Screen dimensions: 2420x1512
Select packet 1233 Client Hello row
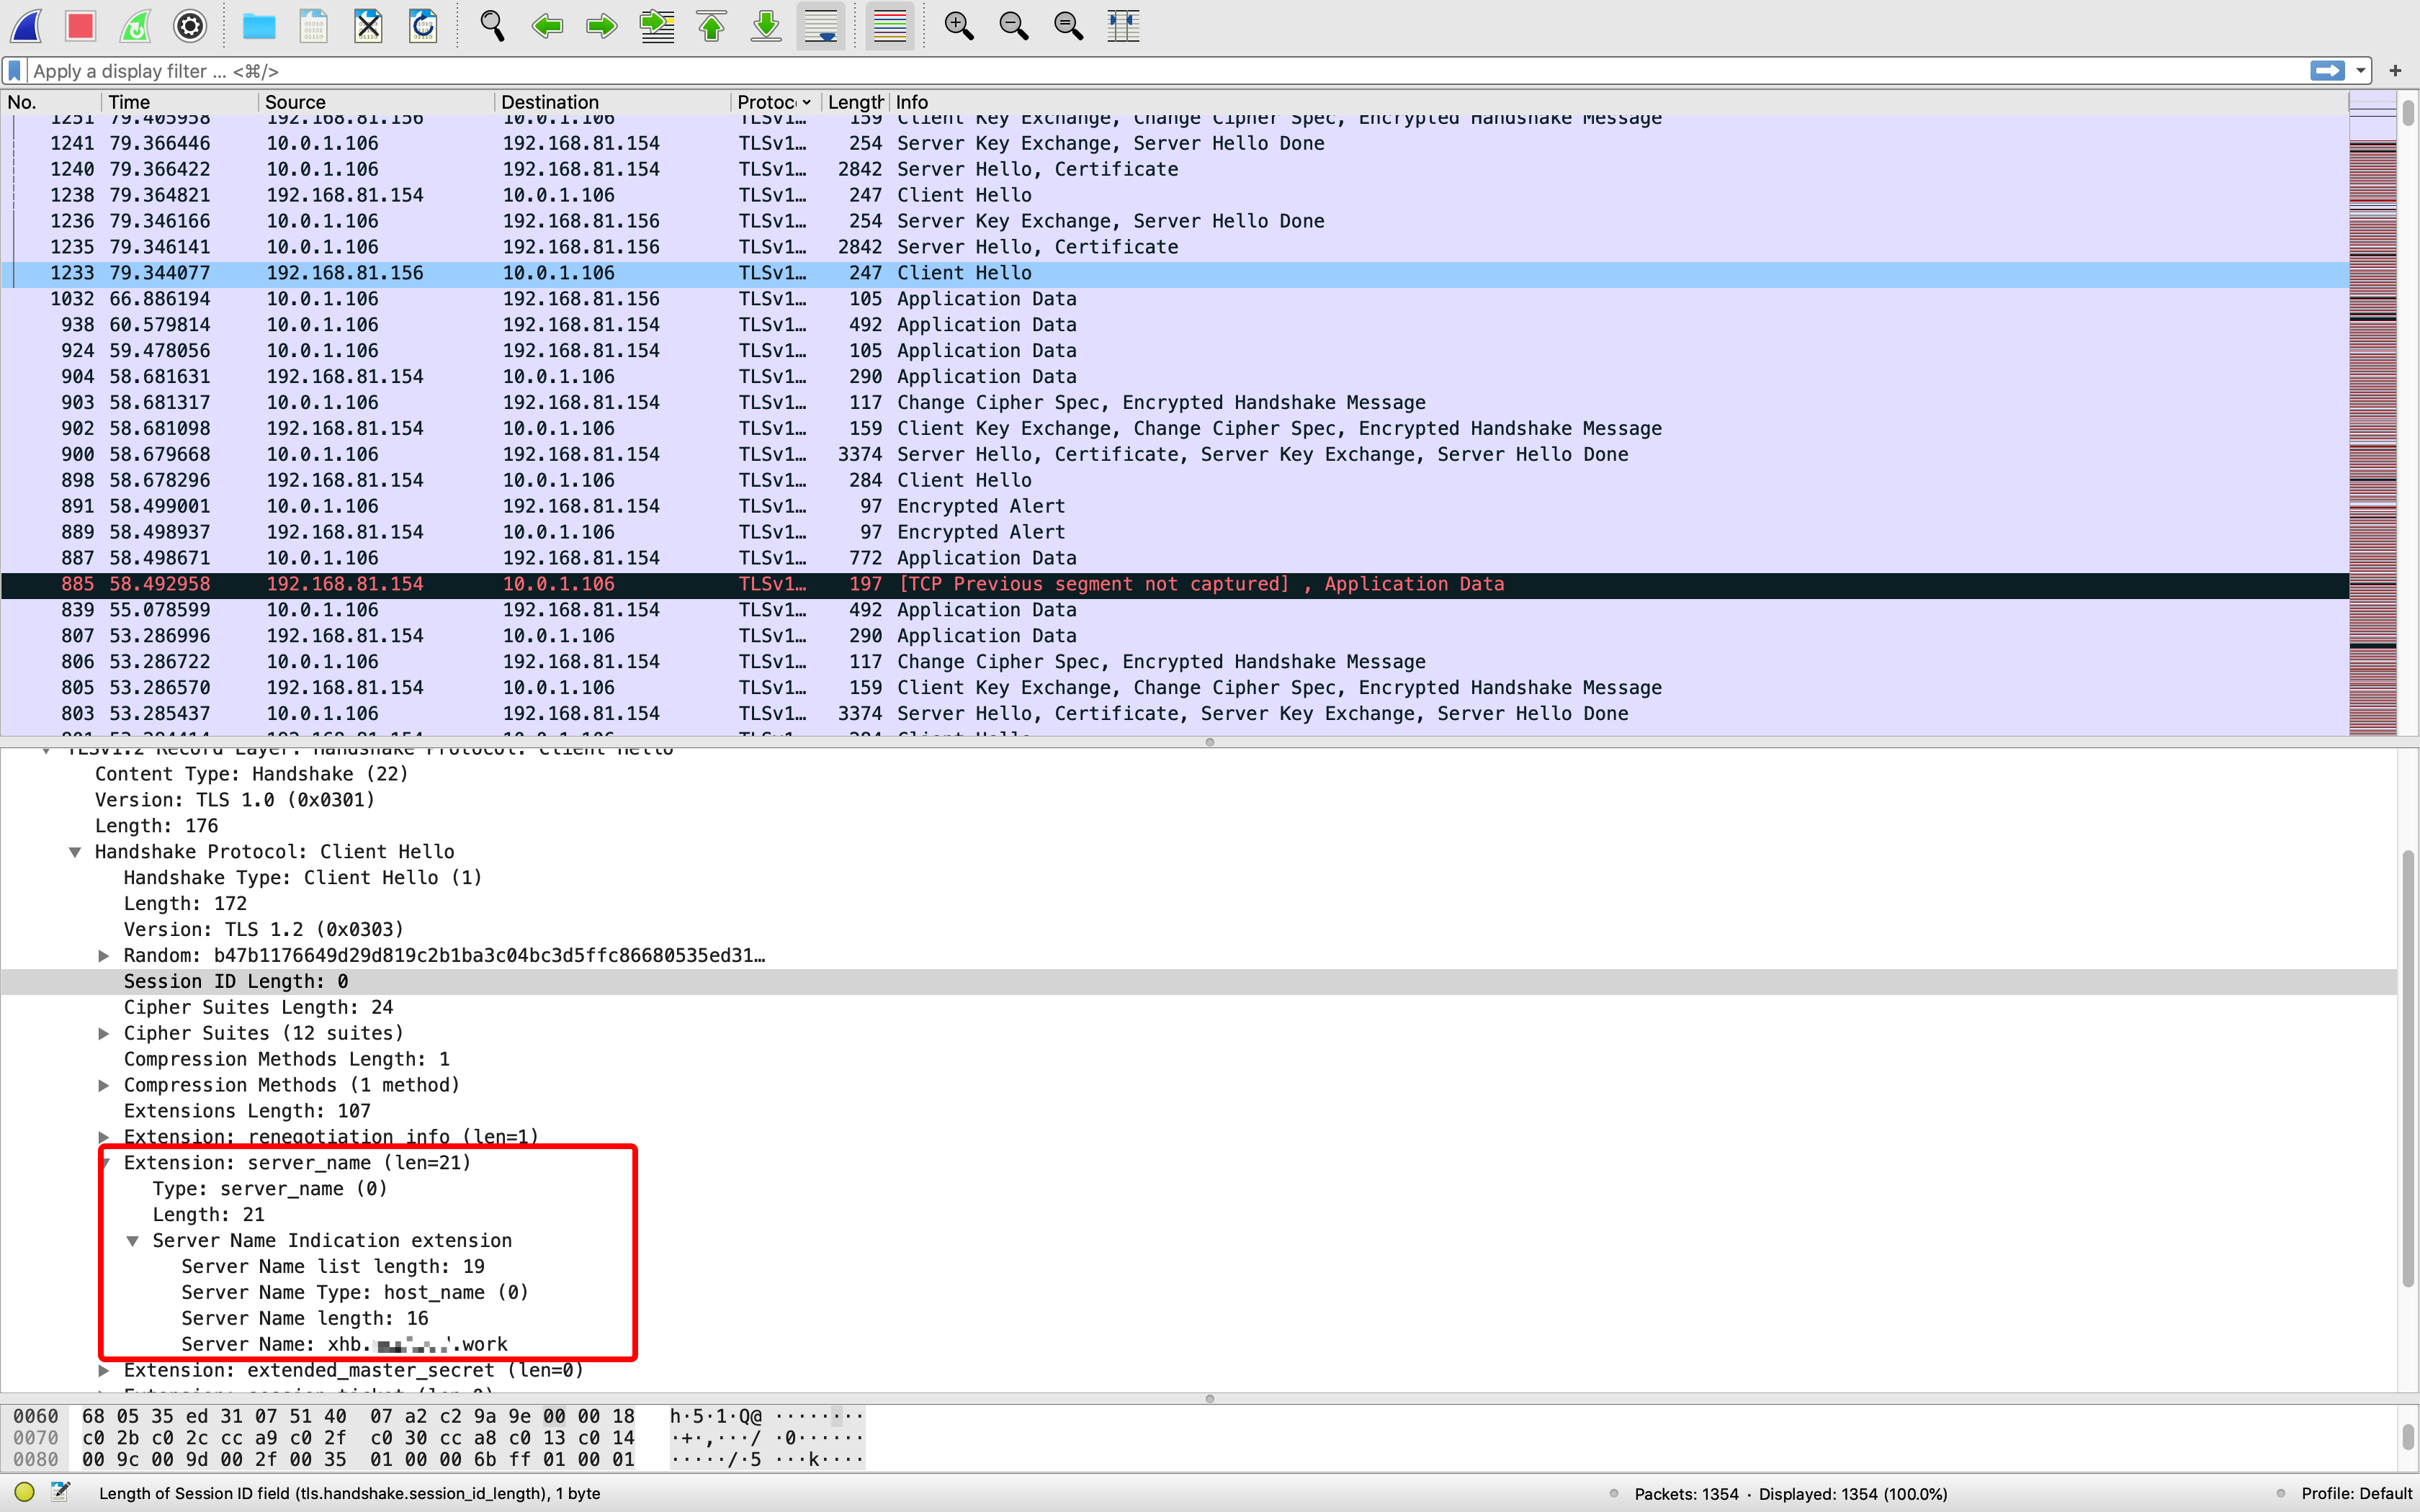pos(1174,273)
